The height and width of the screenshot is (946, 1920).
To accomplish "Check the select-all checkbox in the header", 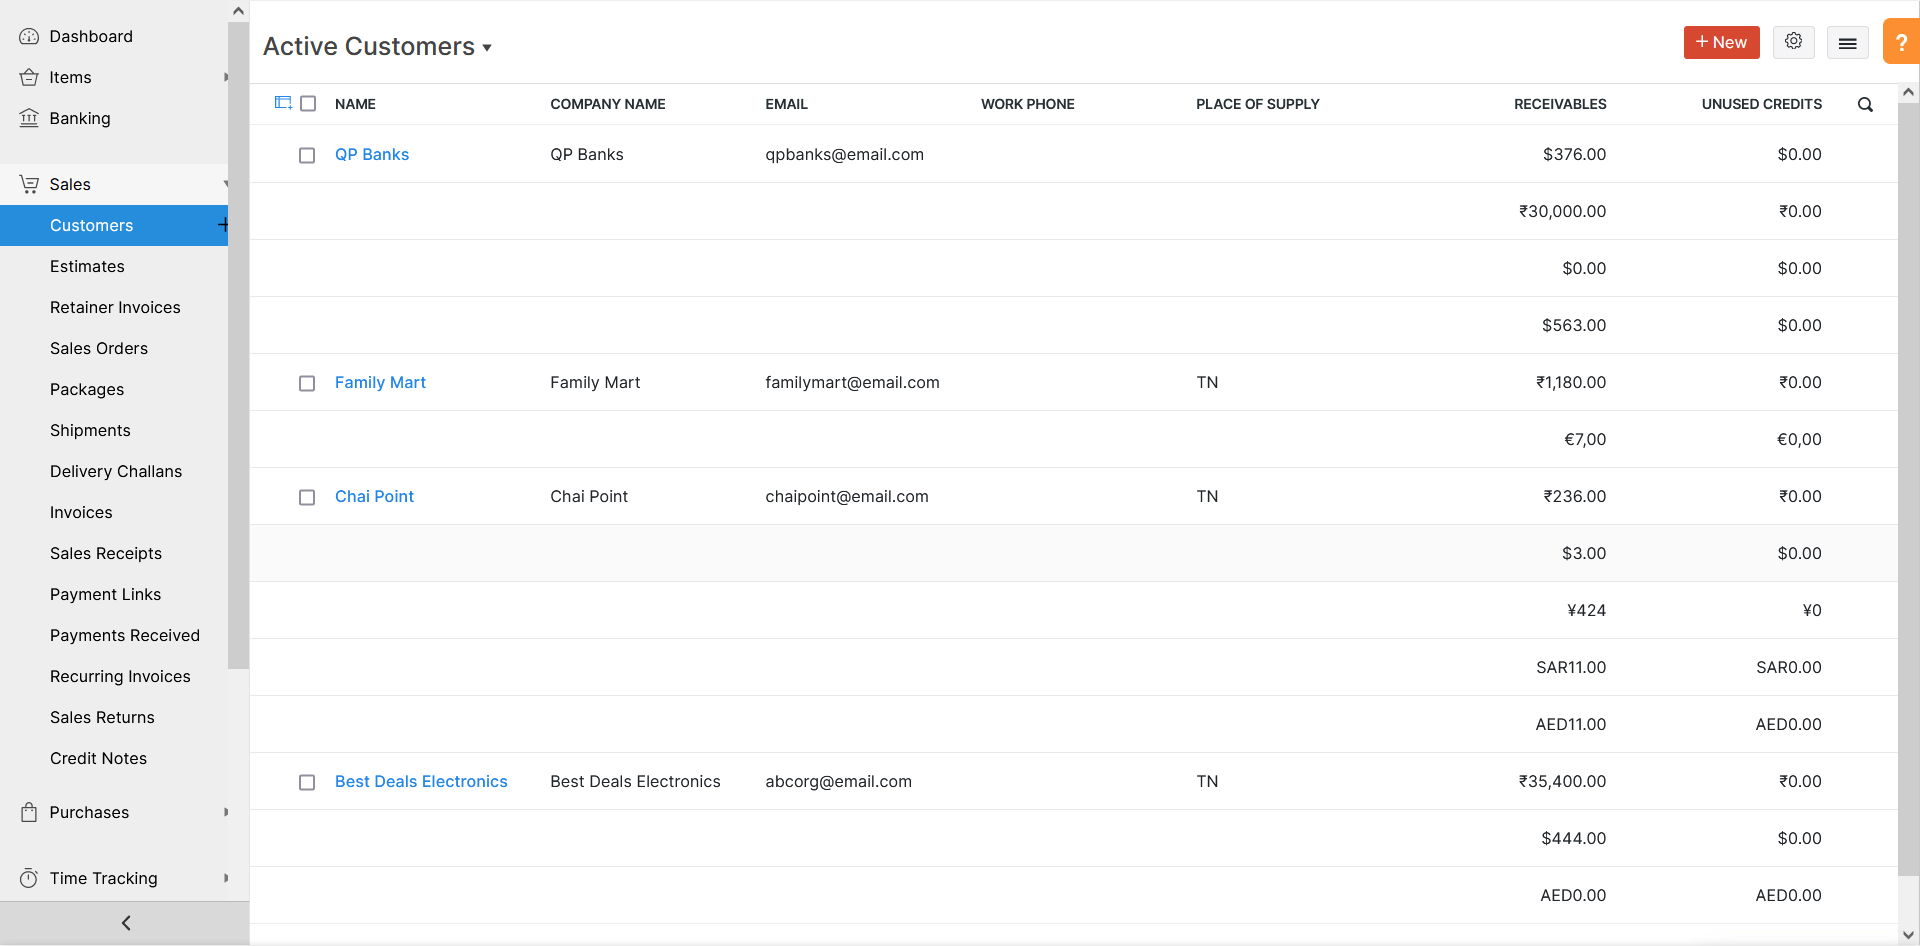I will point(308,103).
